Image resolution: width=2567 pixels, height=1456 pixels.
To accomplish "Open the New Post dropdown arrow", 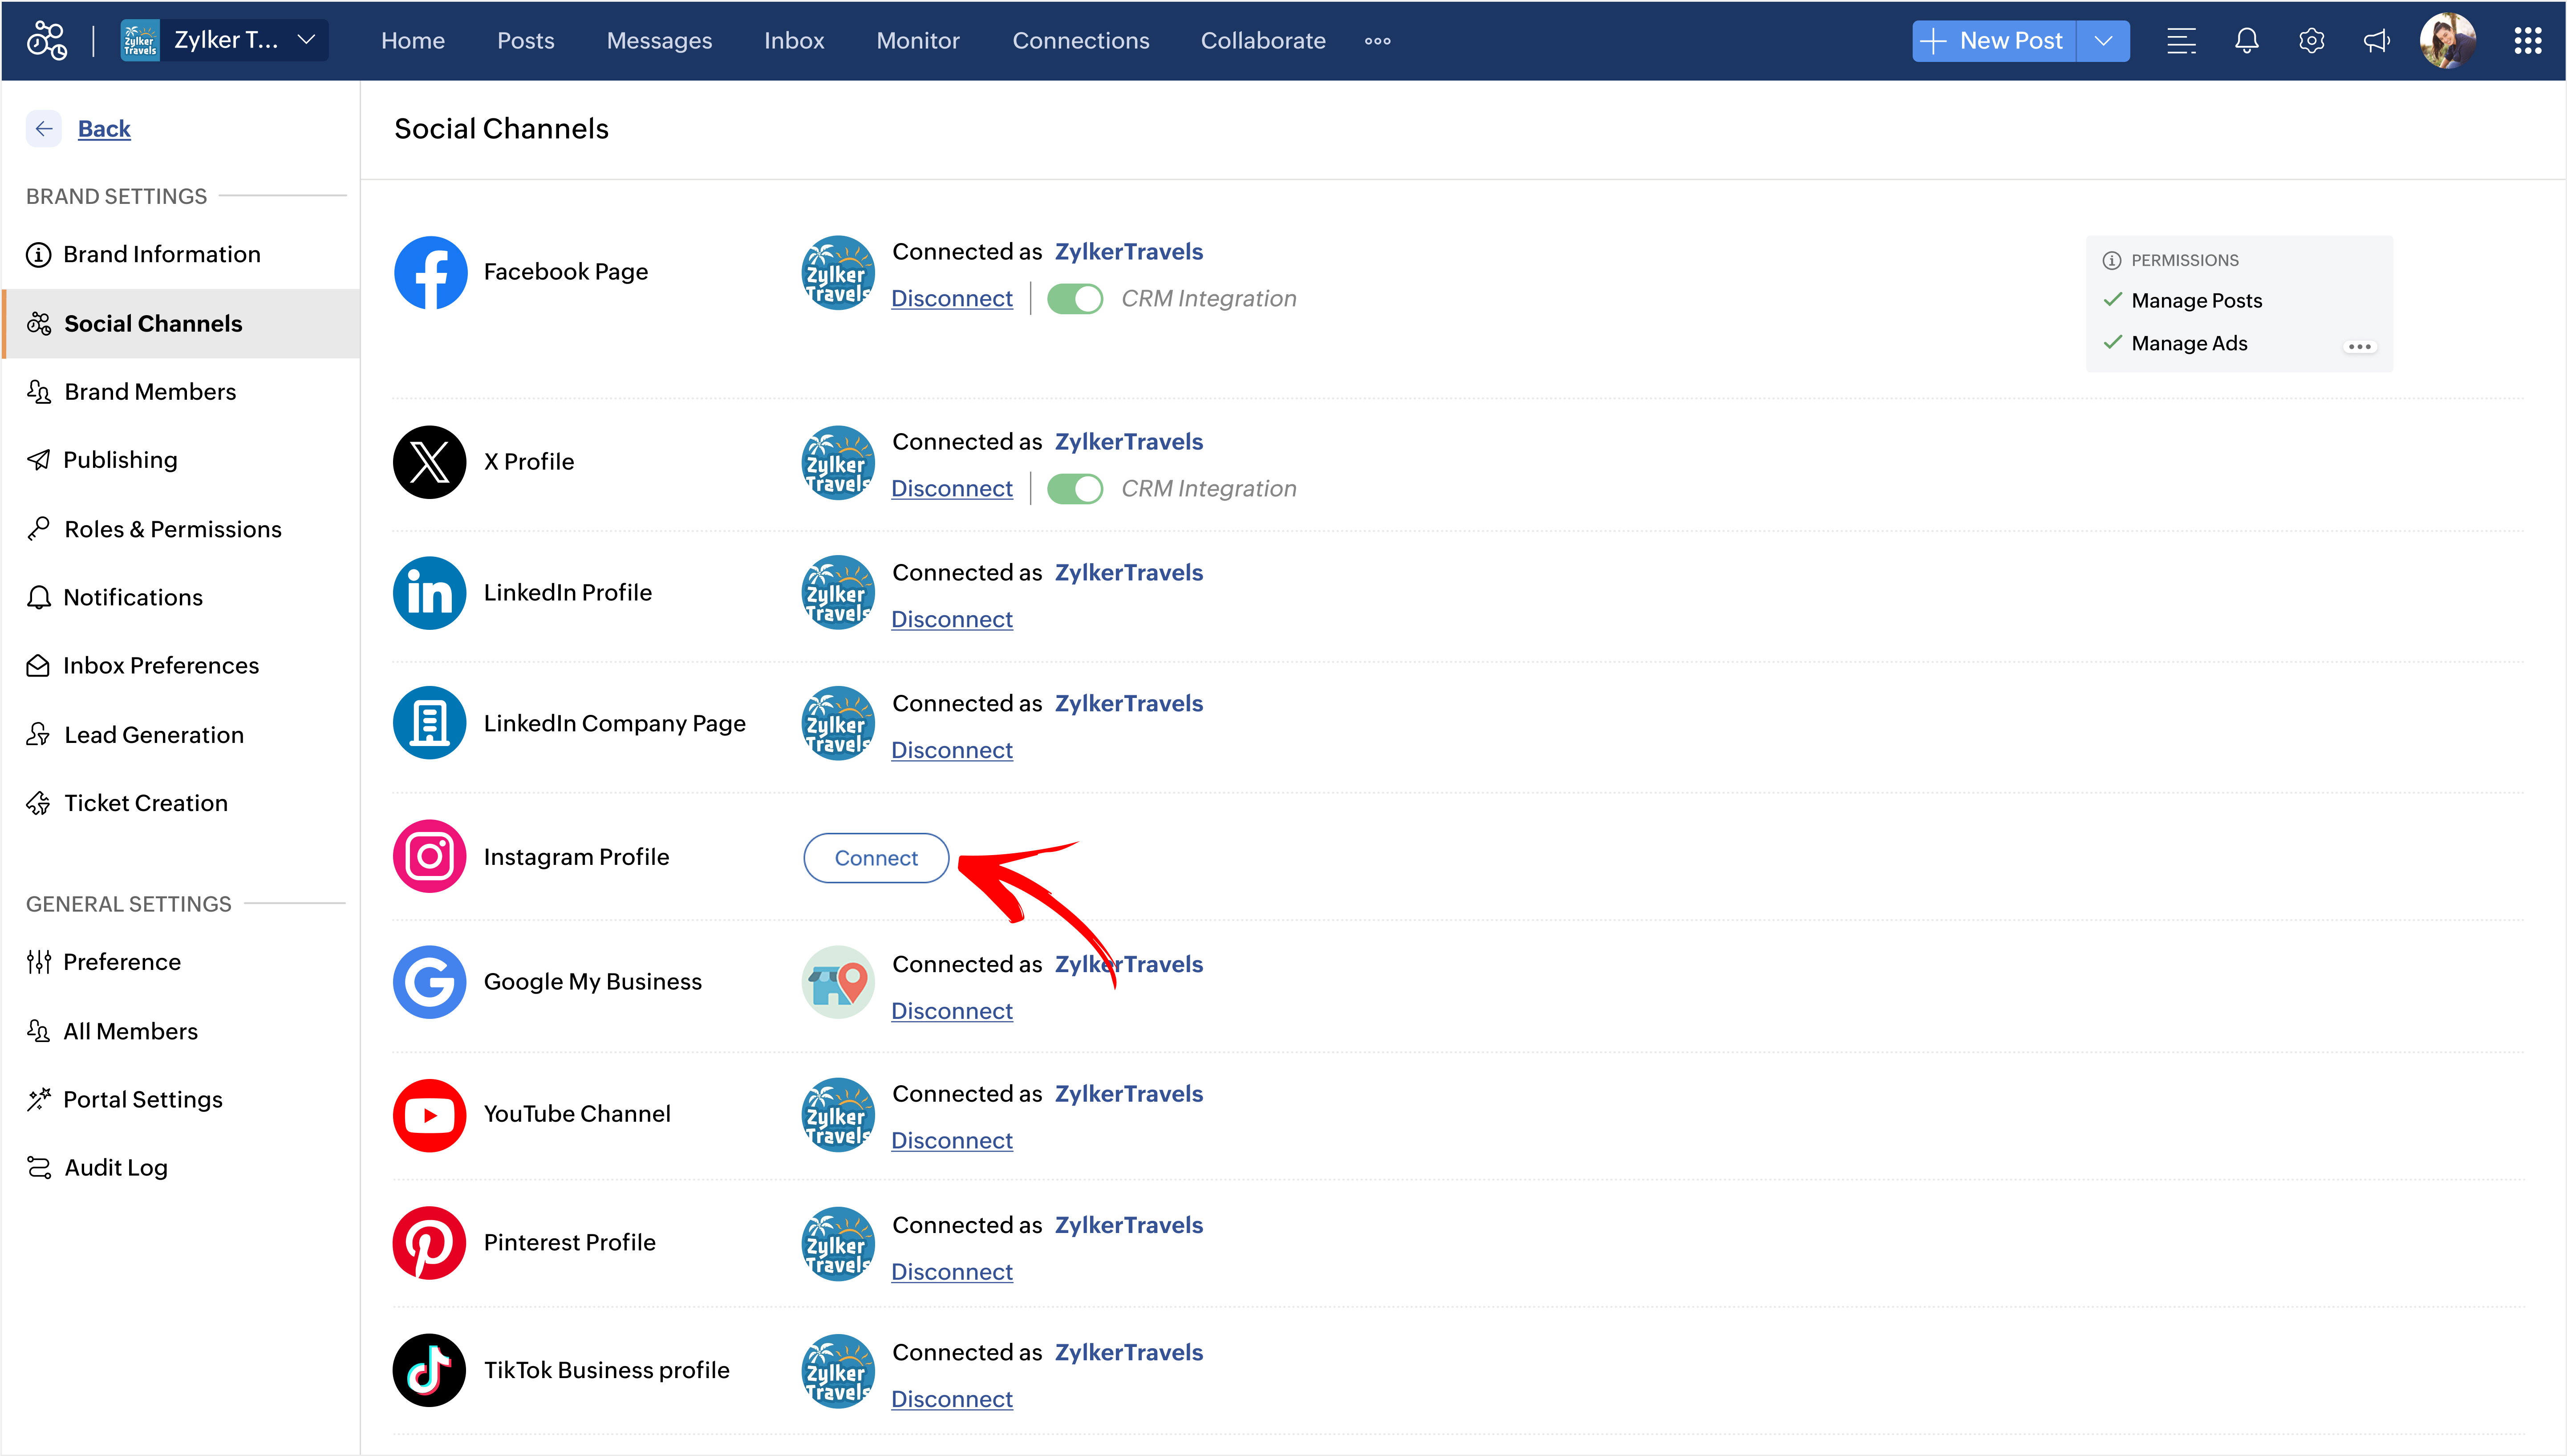I will pyautogui.click(x=2103, y=41).
